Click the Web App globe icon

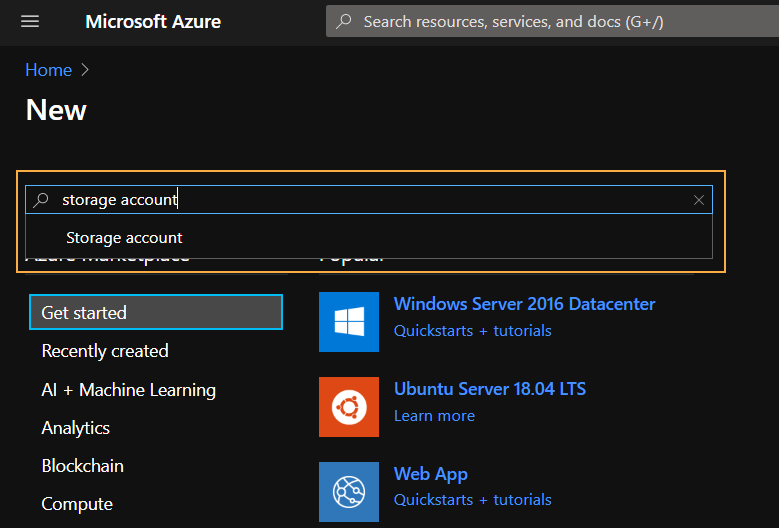(349, 492)
